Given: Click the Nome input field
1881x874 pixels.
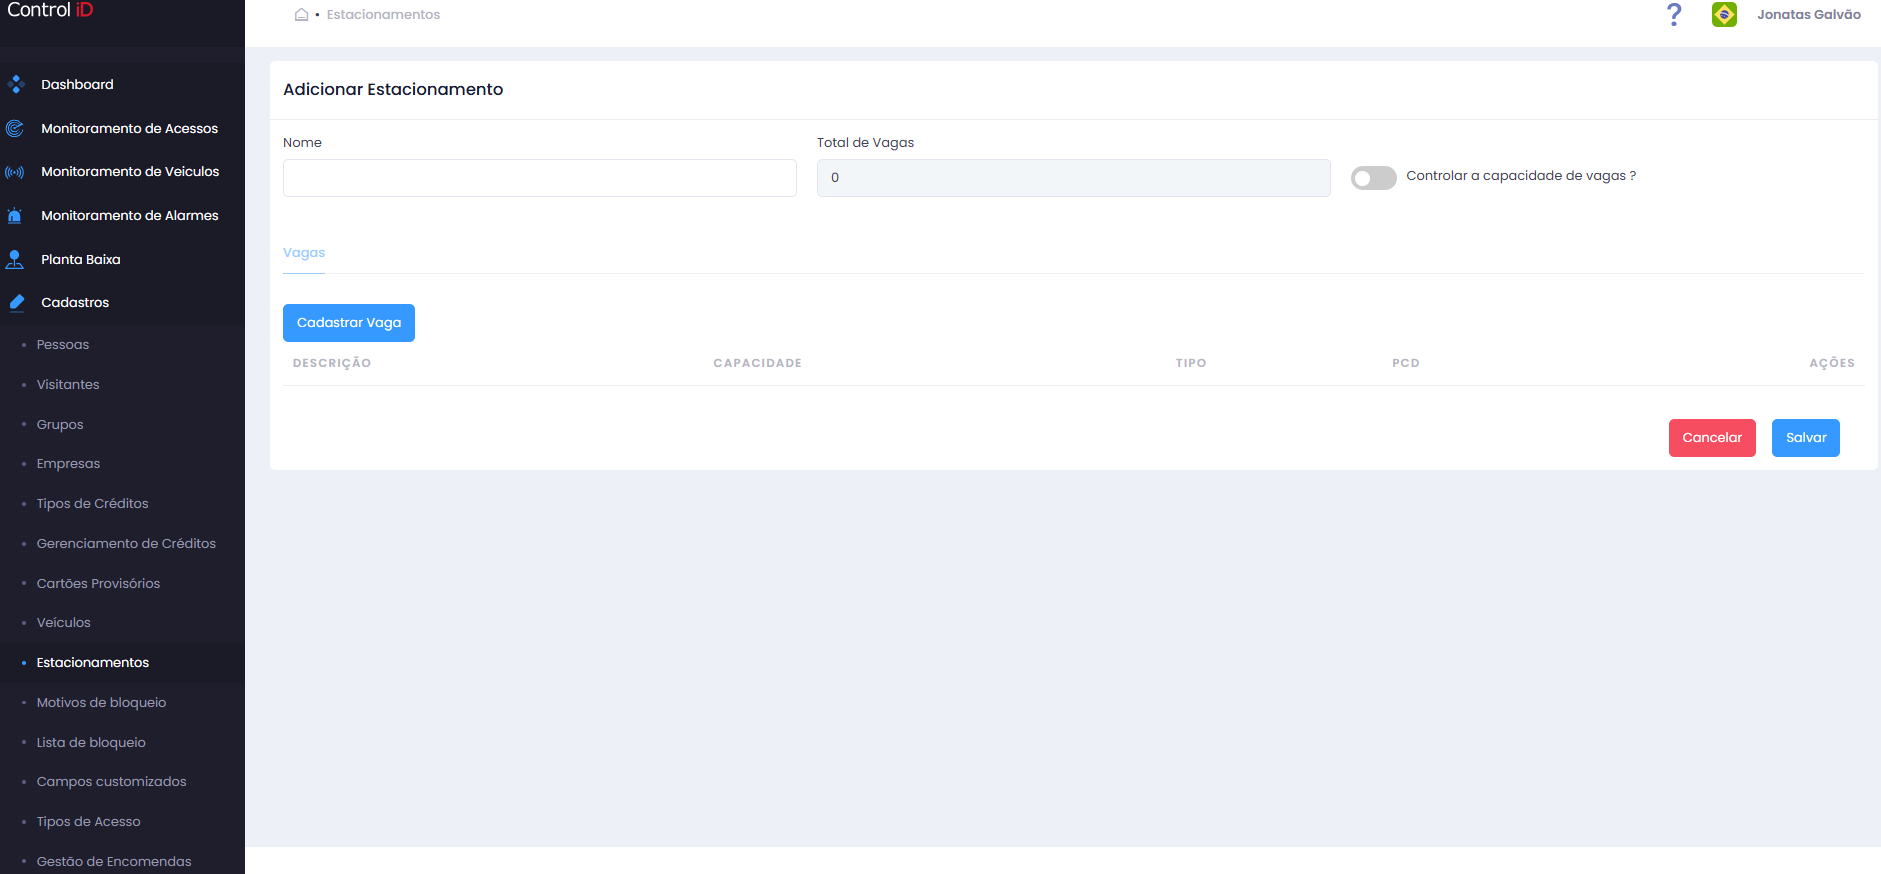Looking at the screenshot, I should pos(540,178).
